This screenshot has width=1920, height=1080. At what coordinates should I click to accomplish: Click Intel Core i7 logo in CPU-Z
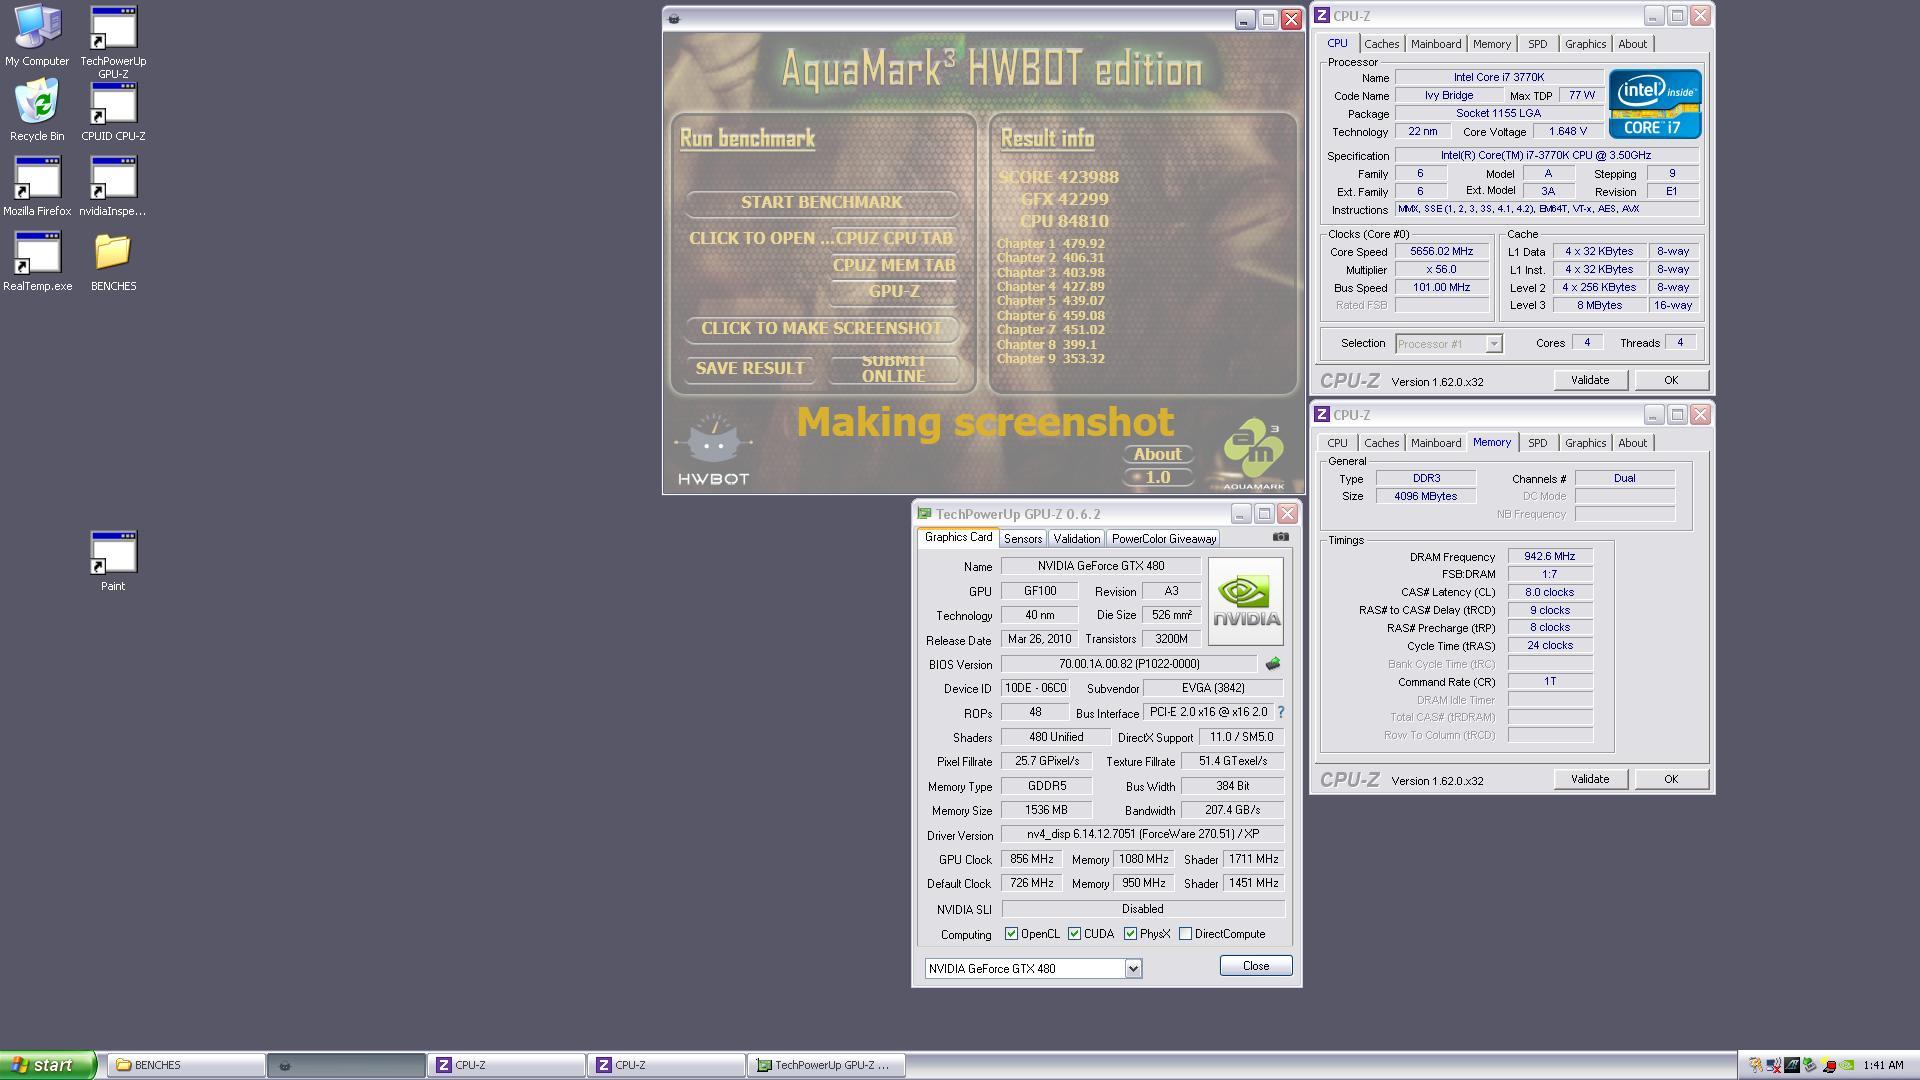coord(1655,104)
